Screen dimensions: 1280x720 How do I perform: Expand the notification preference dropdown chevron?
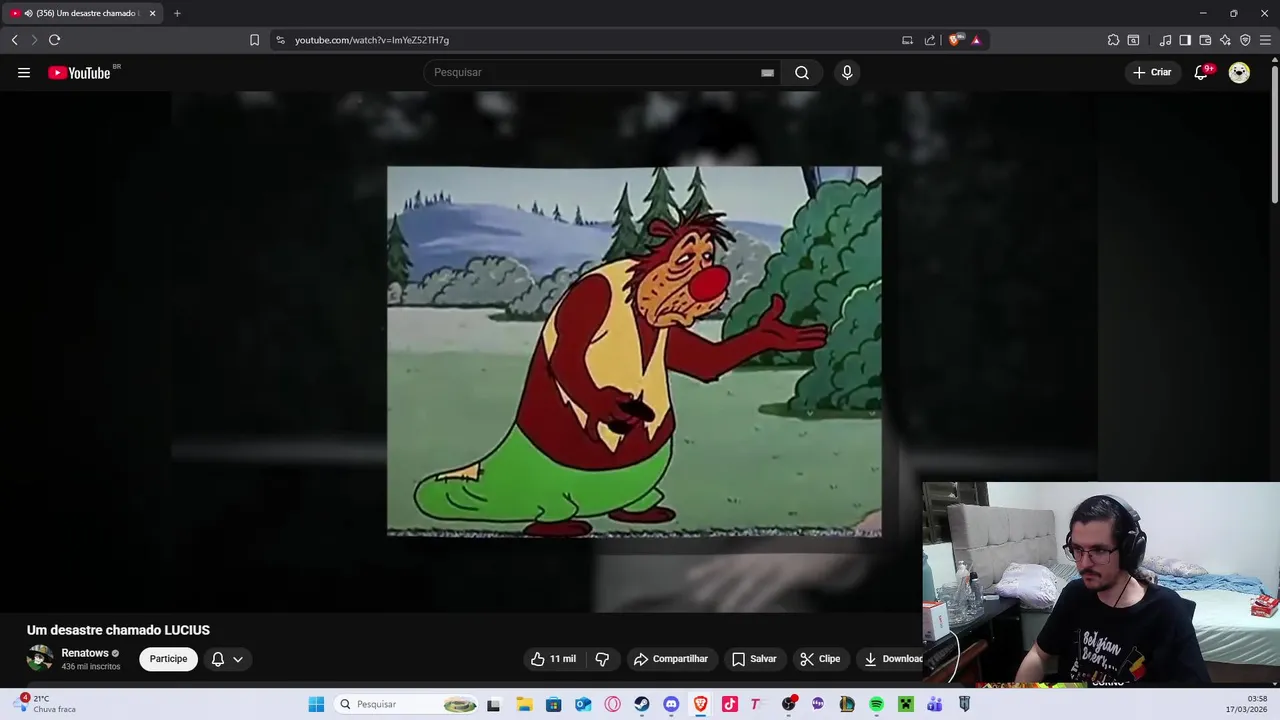pos(238,659)
